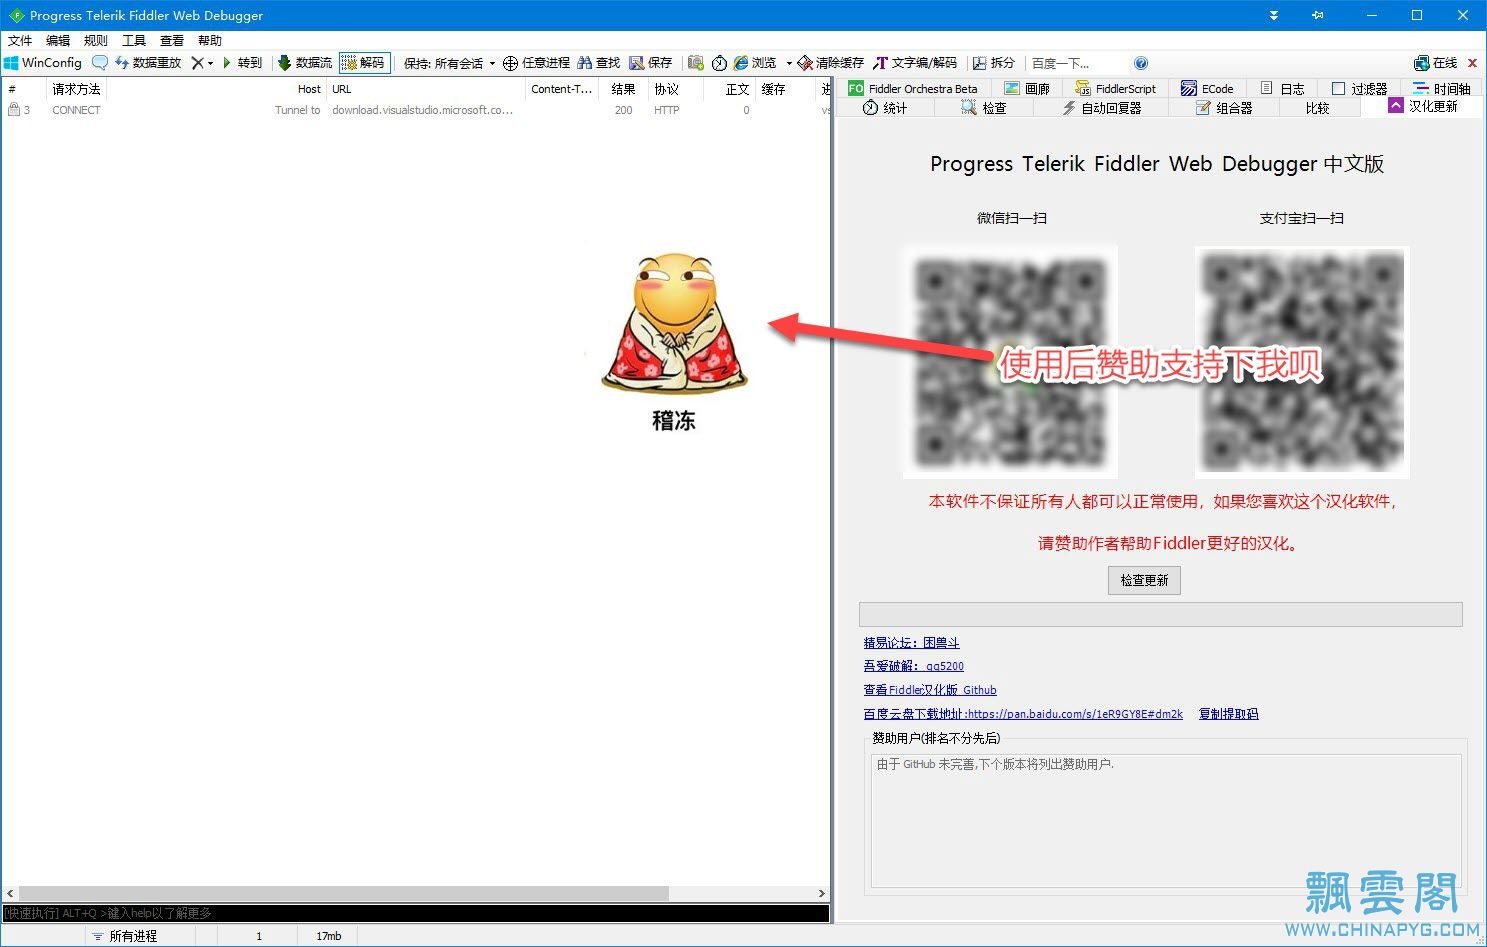Click the 数据重放 replay button

[x=148, y=62]
